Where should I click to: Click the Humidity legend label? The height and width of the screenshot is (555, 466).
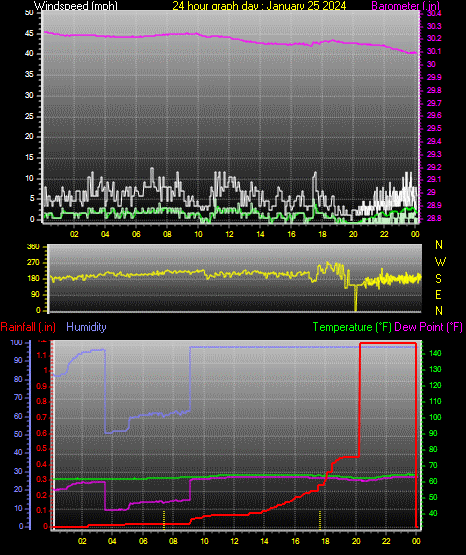[86, 327]
